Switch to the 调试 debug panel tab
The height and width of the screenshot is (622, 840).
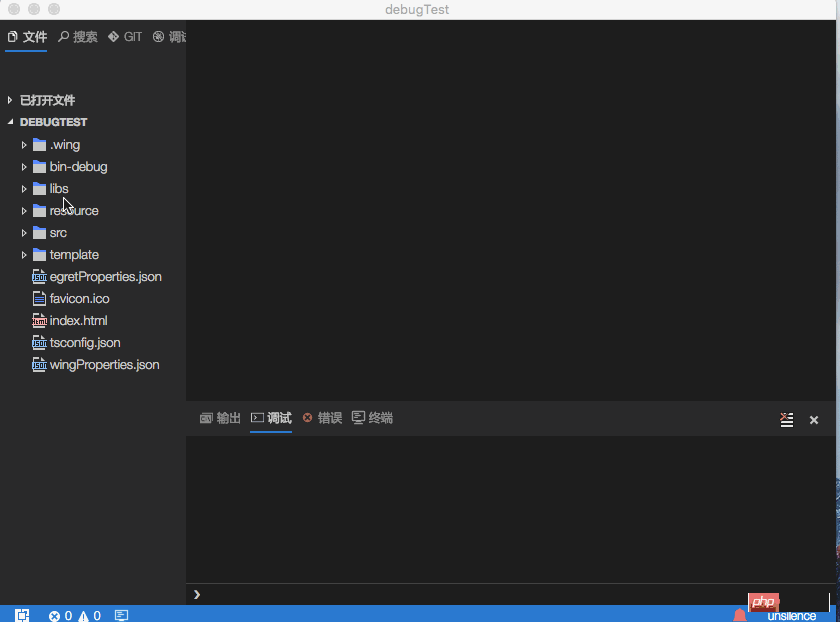click(x=271, y=418)
